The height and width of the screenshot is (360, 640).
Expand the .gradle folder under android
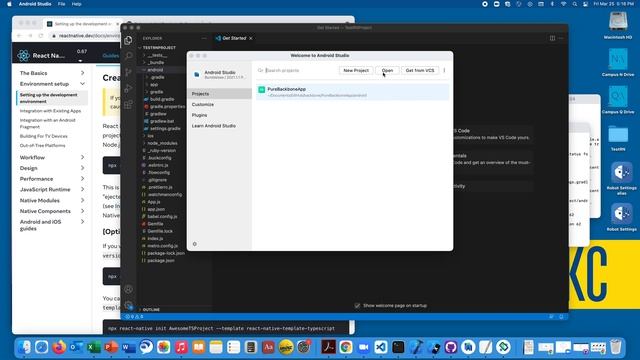(x=157, y=77)
